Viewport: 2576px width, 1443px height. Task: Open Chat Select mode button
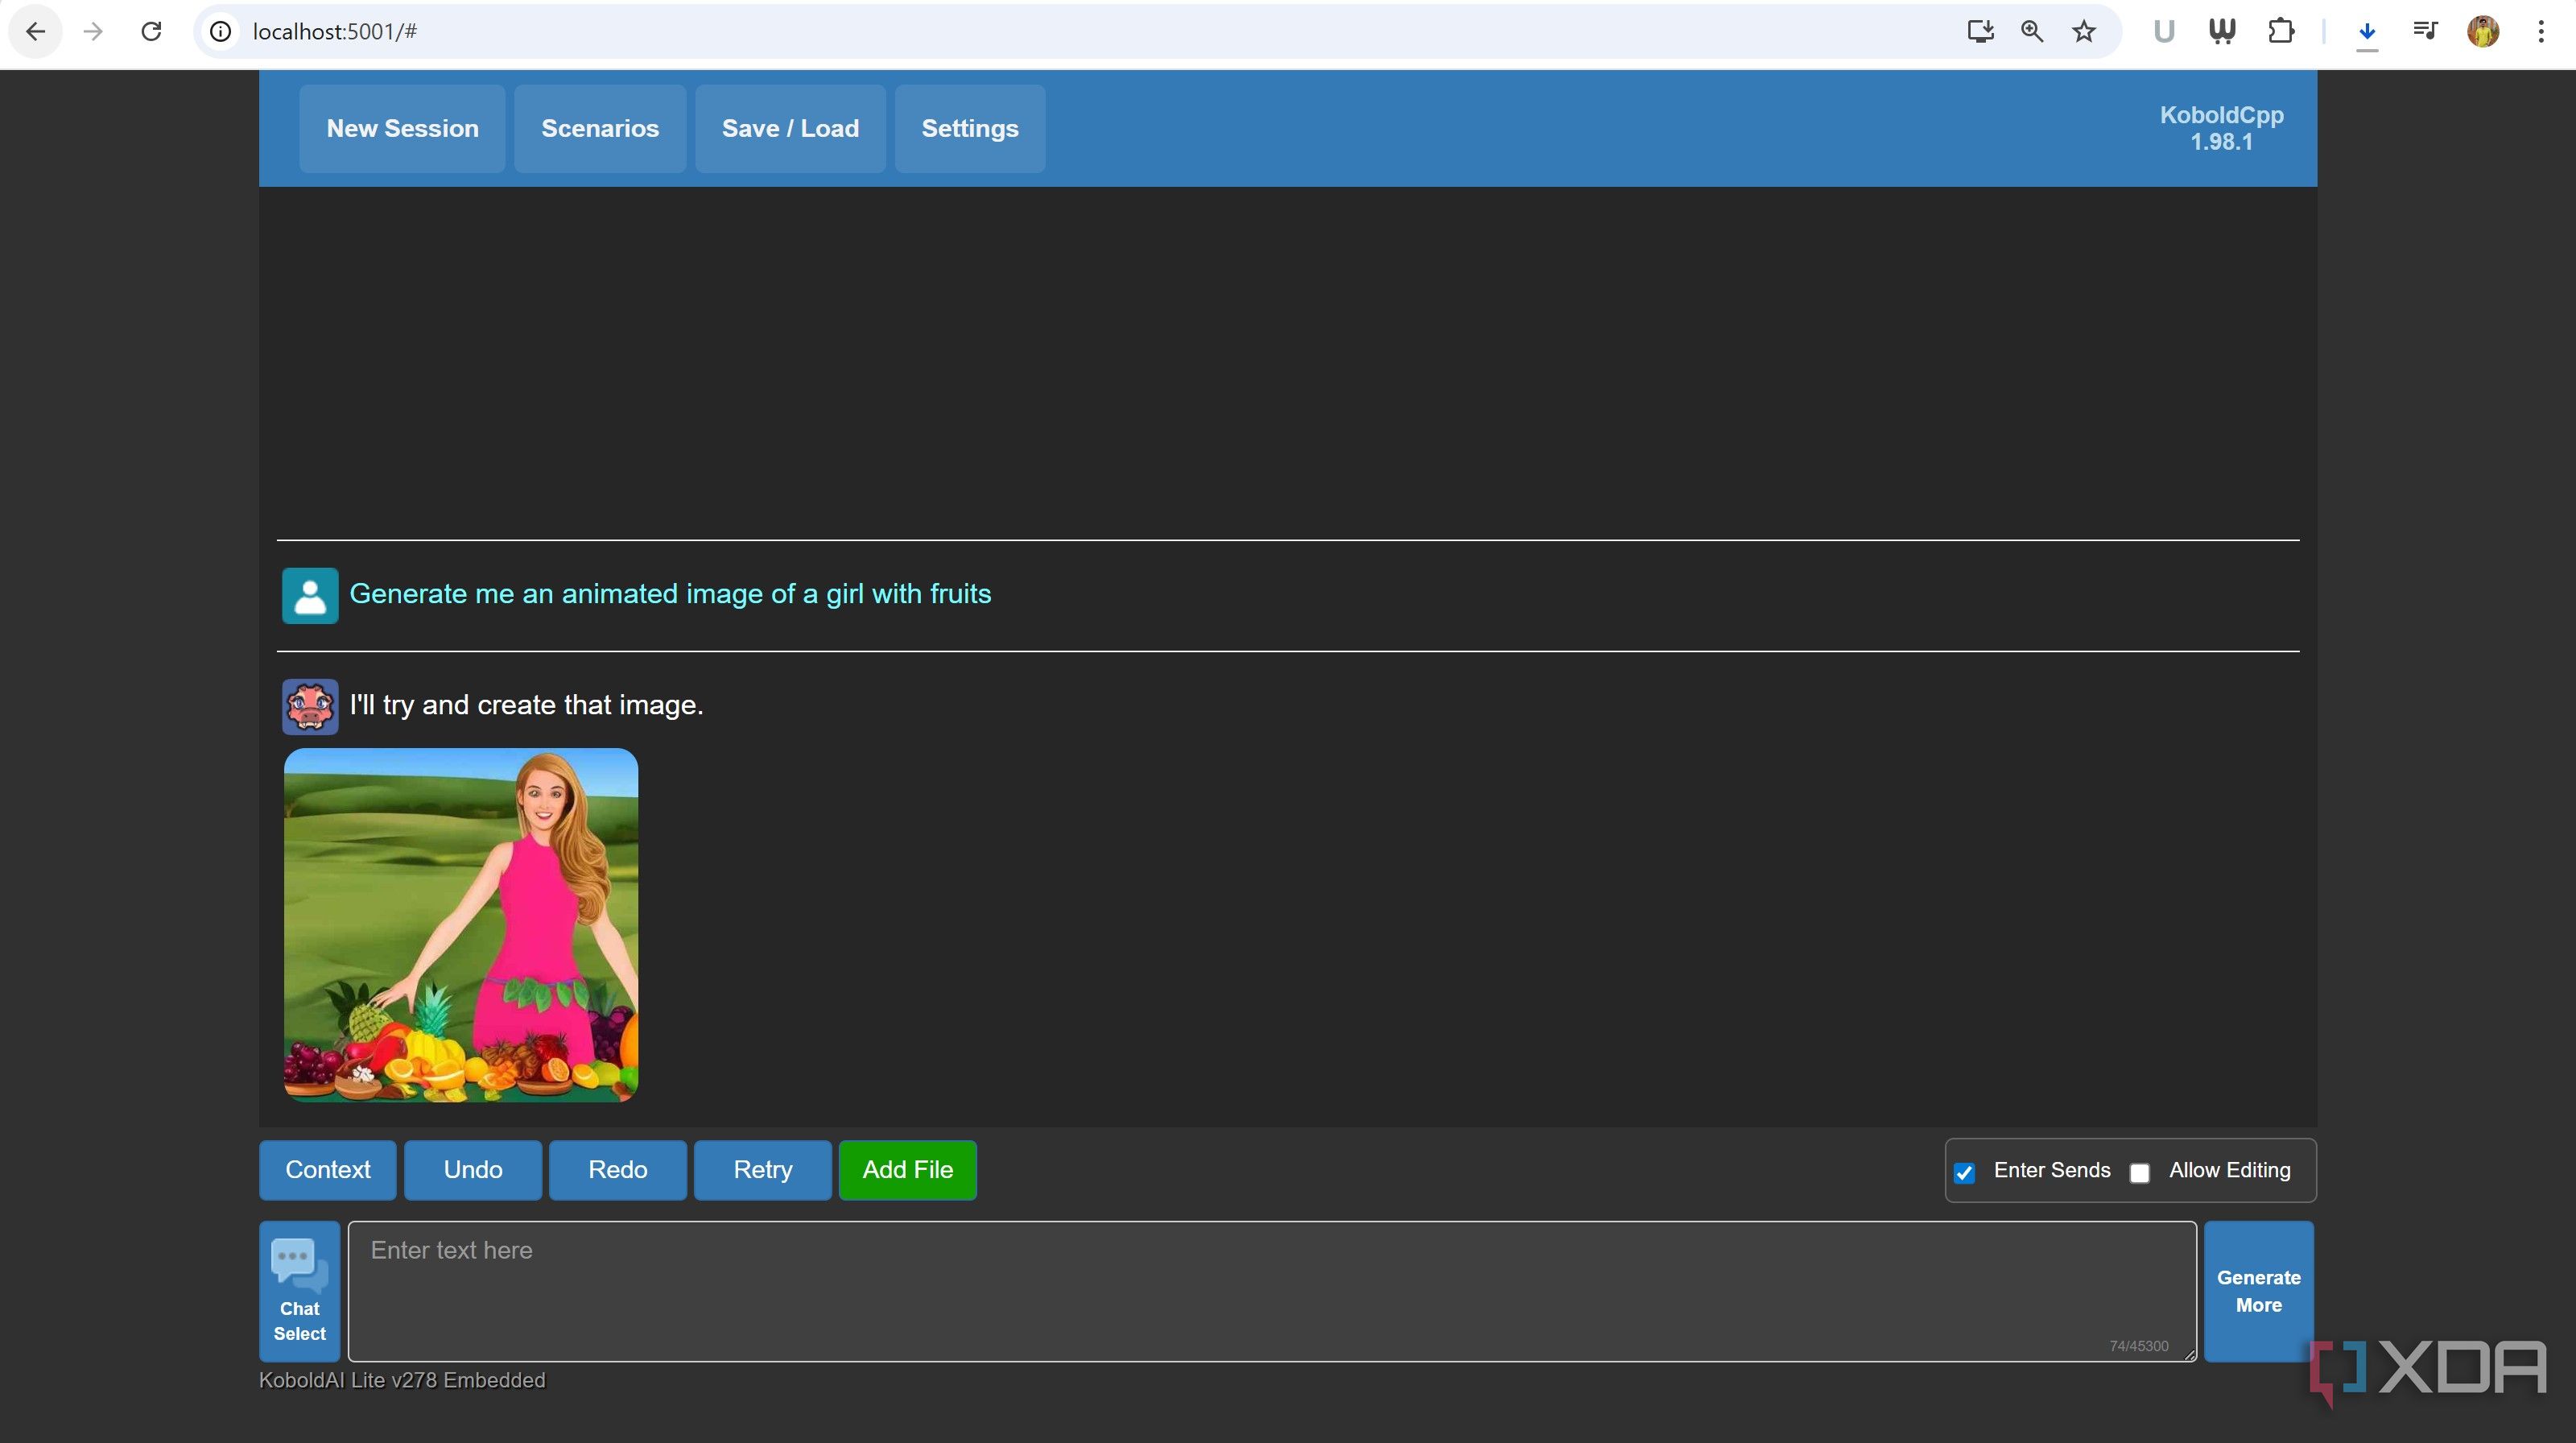pyautogui.click(x=300, y=1291)
